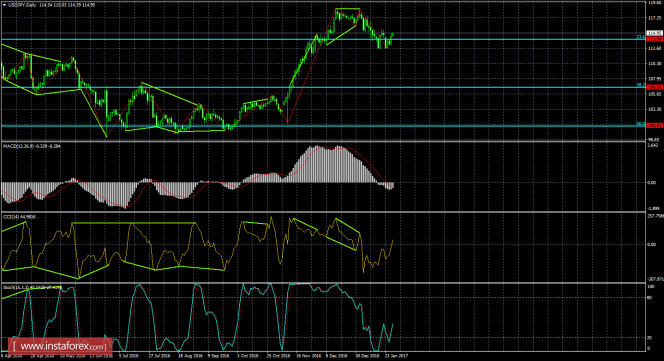Click the 50.0 Fibonacci level label
Viewport: 664px width, 361px height.
tap(641, 124)
